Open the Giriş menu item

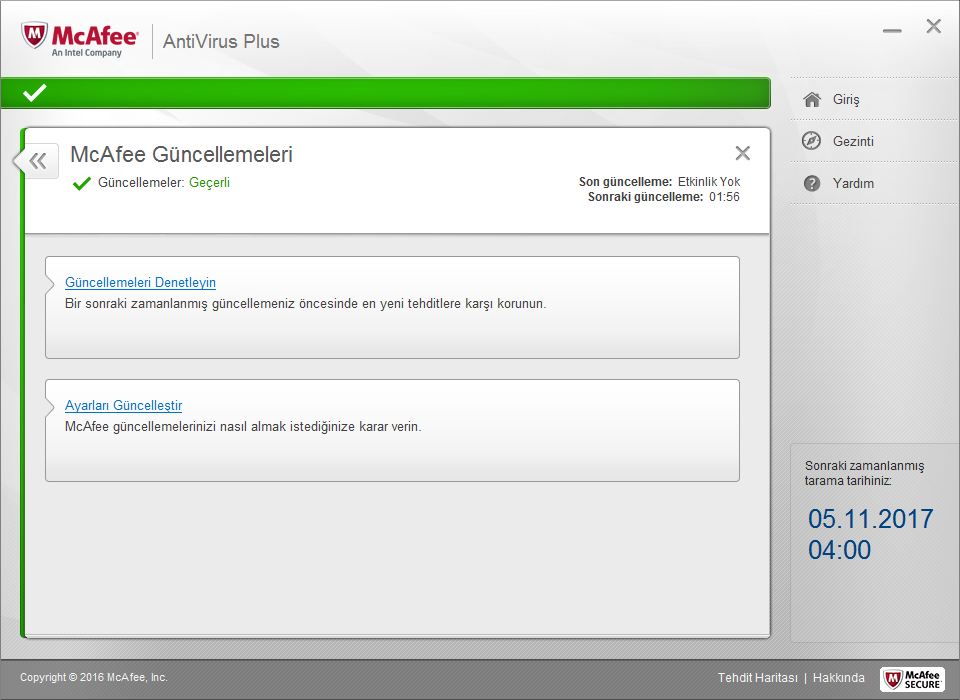[x=846, y=99]
